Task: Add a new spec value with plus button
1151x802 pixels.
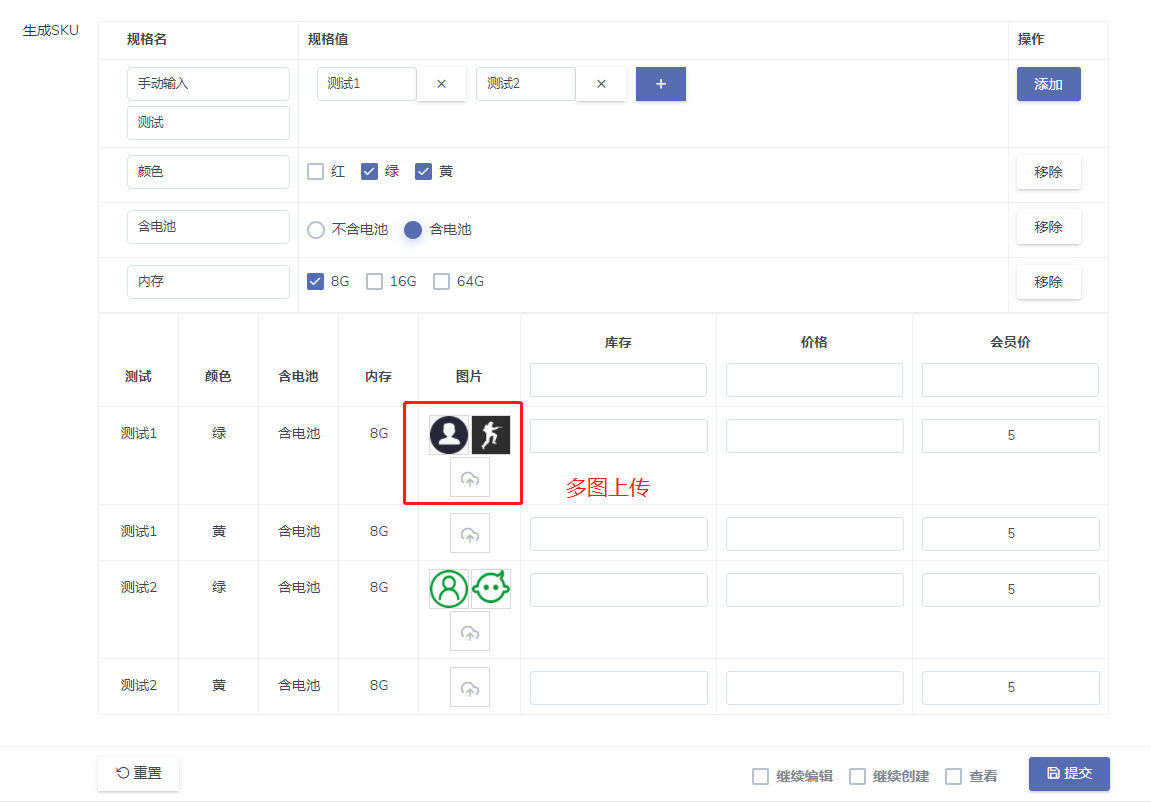Action: tap(661, 84)
